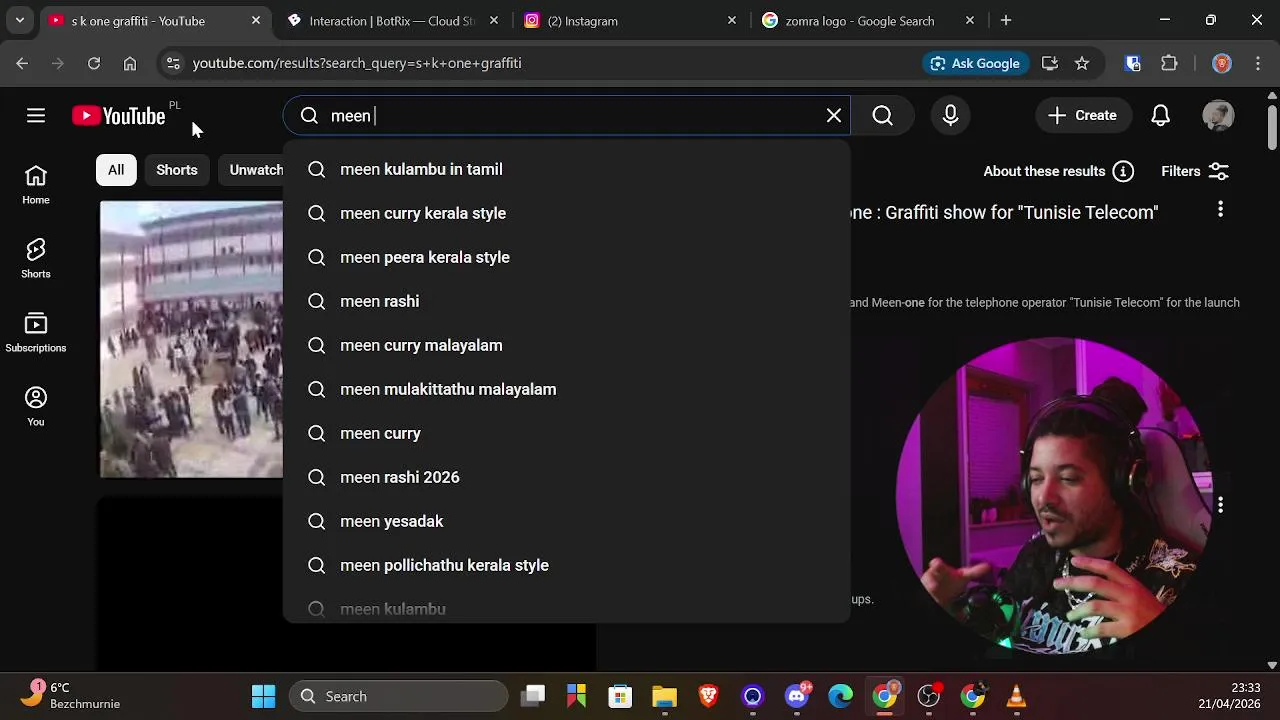Choose the plain meen curry suggestion
The height and width of the screenshot is (720, 1280).
pyautogui.click(x=567, y=433)
